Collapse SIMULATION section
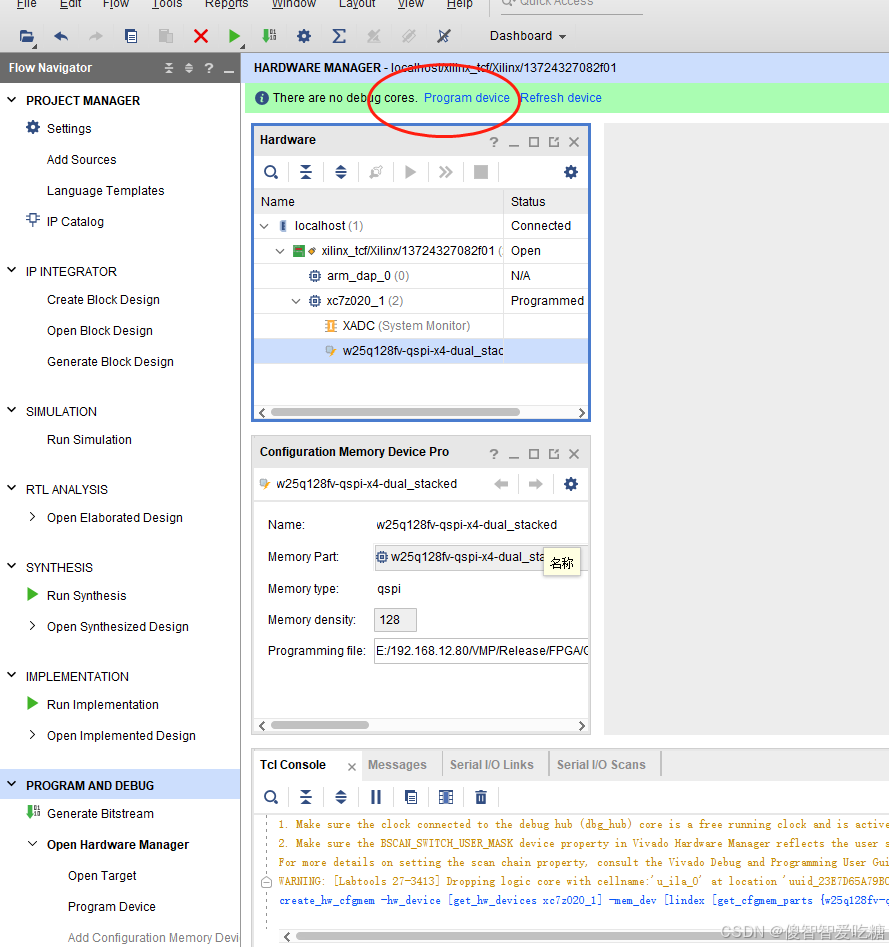The width and height of the screenshot is (889, 947). click(11, 410)
